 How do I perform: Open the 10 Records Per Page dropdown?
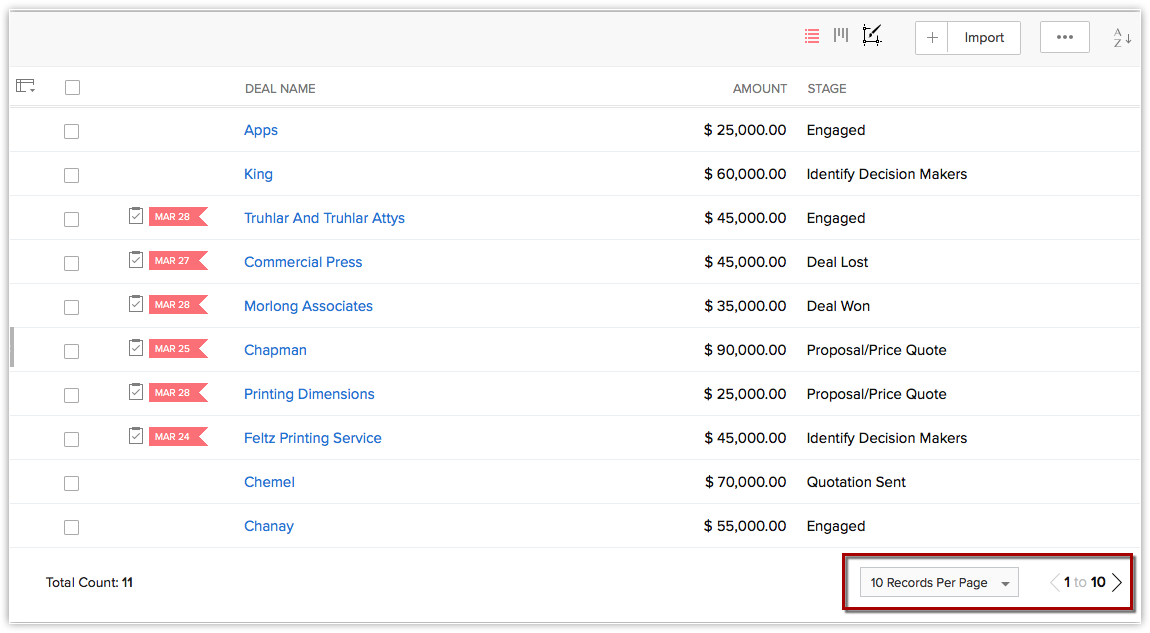[x=939, y=583]
